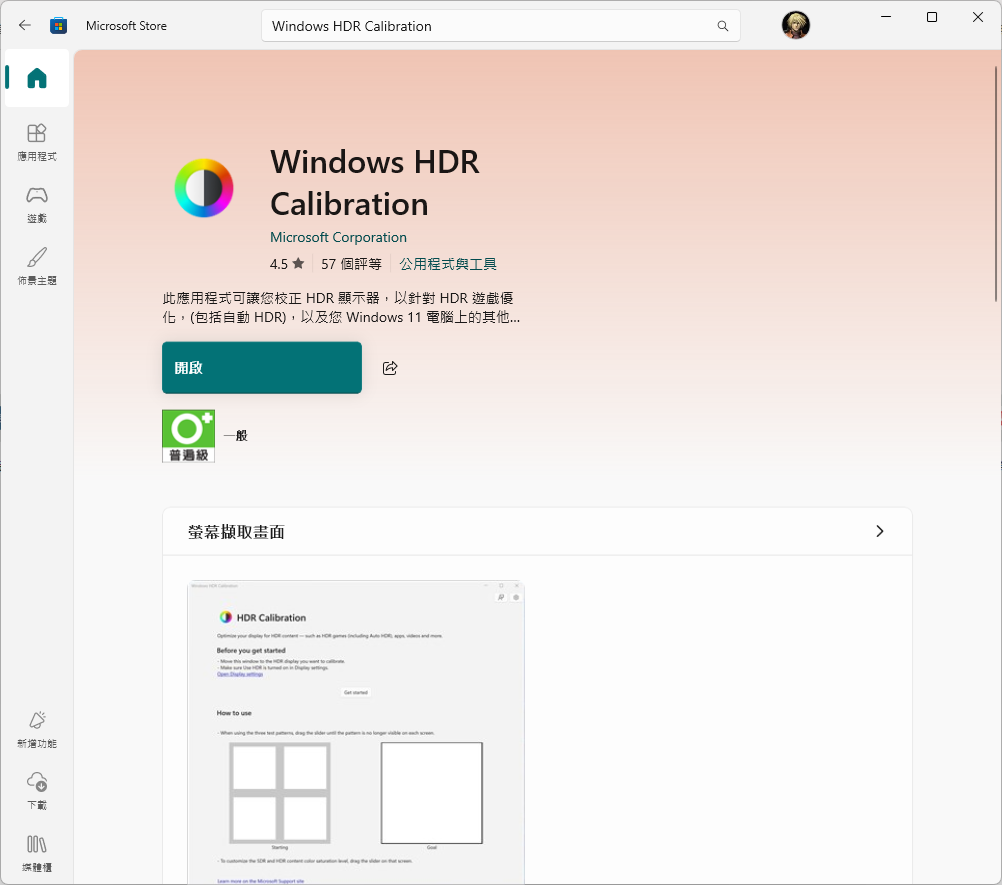Screen dimensions: 1002x885
Task: Go back with the back arrow
Action: click(24, 26)
